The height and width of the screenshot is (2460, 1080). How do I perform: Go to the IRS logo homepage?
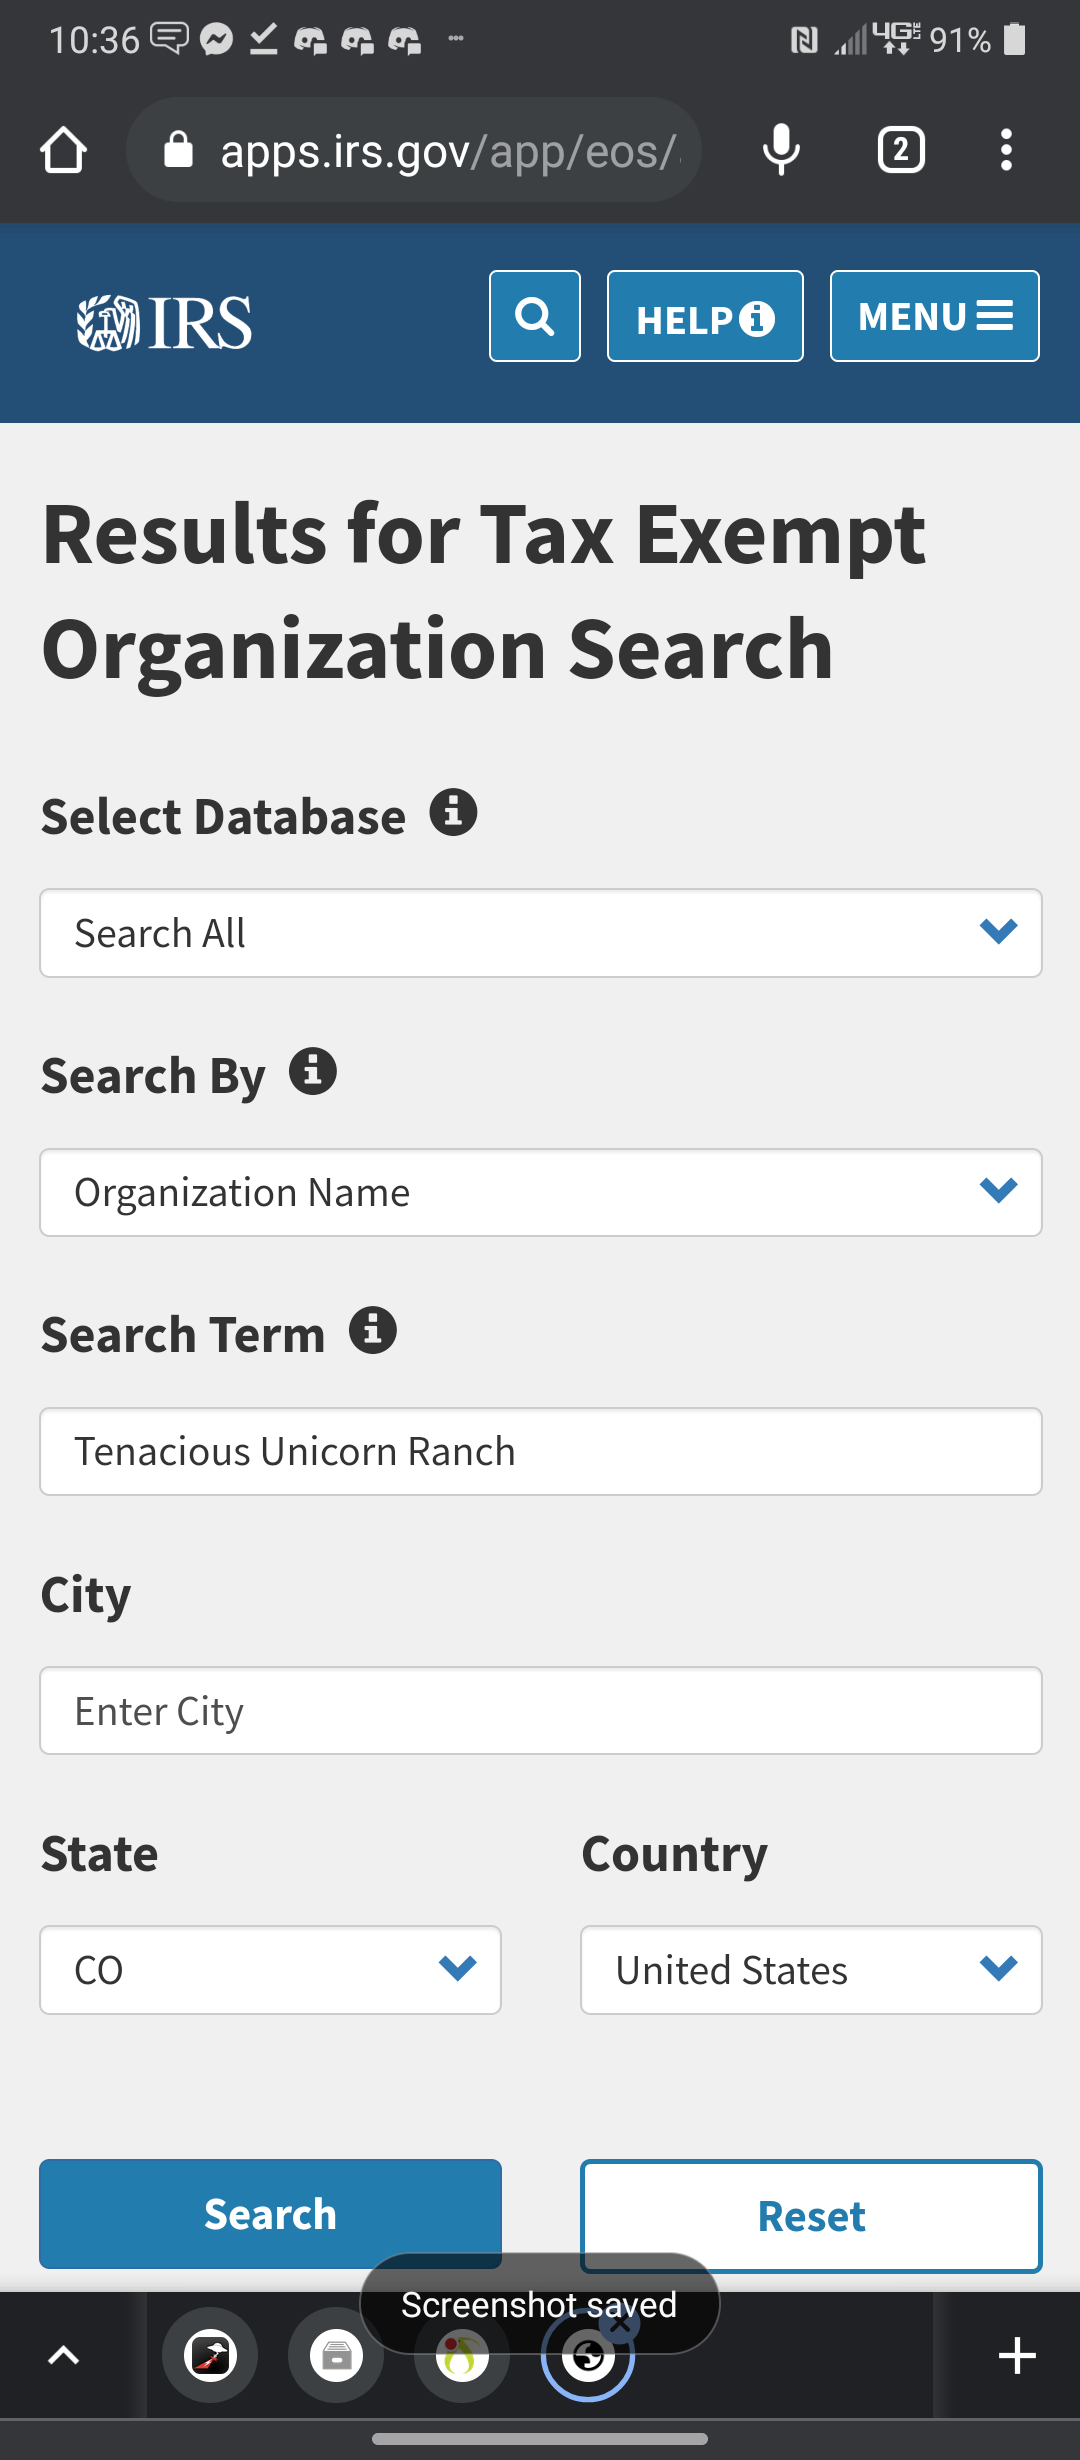[165, 322]
